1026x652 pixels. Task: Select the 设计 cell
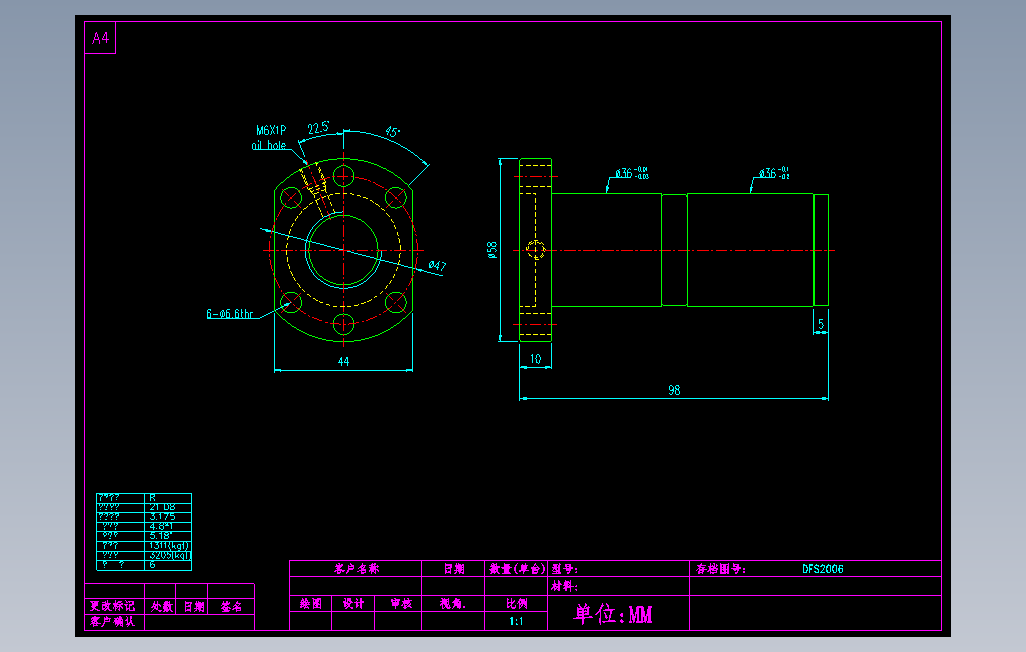(353, 604)
